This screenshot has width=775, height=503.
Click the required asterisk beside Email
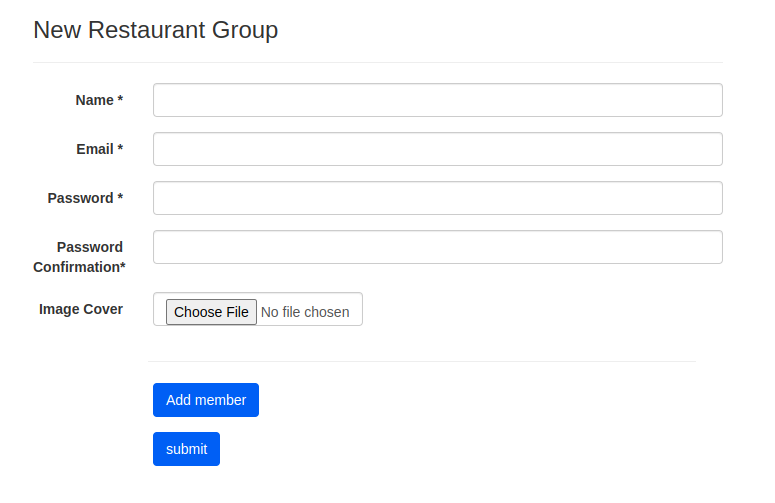click(120, 149)
